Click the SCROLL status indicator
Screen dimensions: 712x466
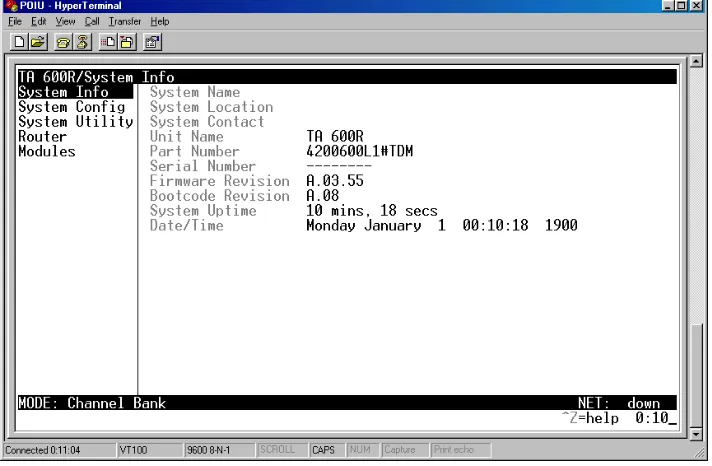pyautogui.click(x=282, y=450)
